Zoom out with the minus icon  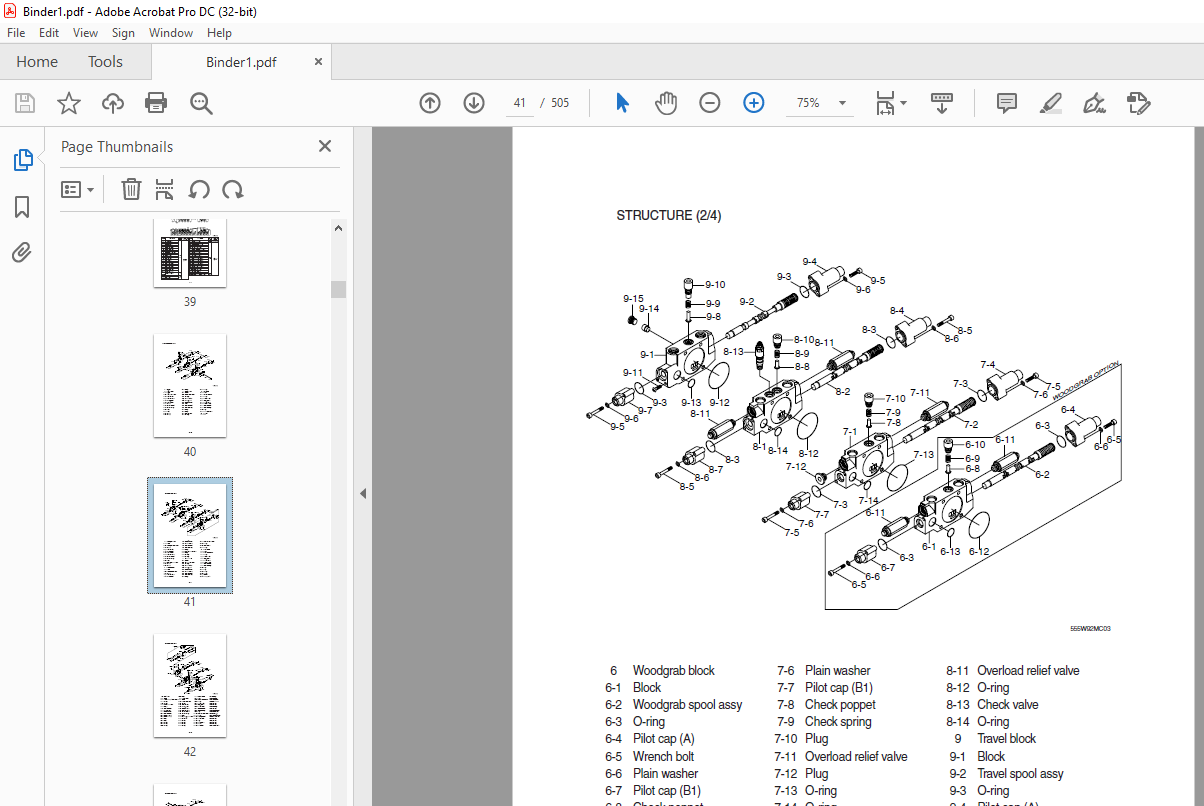tap(710, 103)
